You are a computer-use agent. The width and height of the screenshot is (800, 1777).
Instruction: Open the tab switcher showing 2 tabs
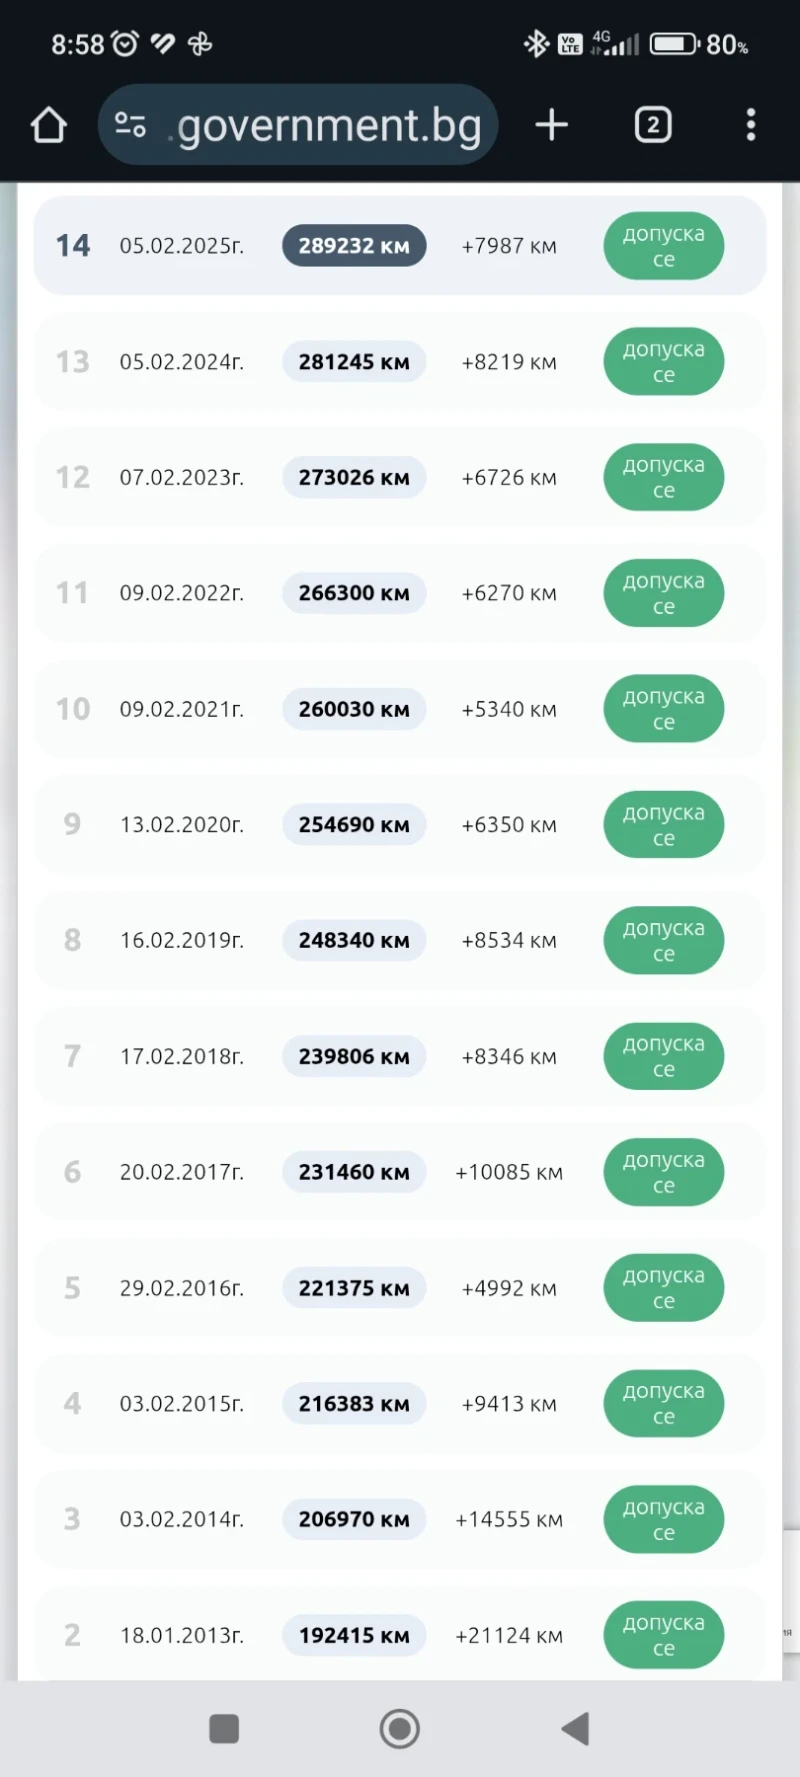[653, 125]
